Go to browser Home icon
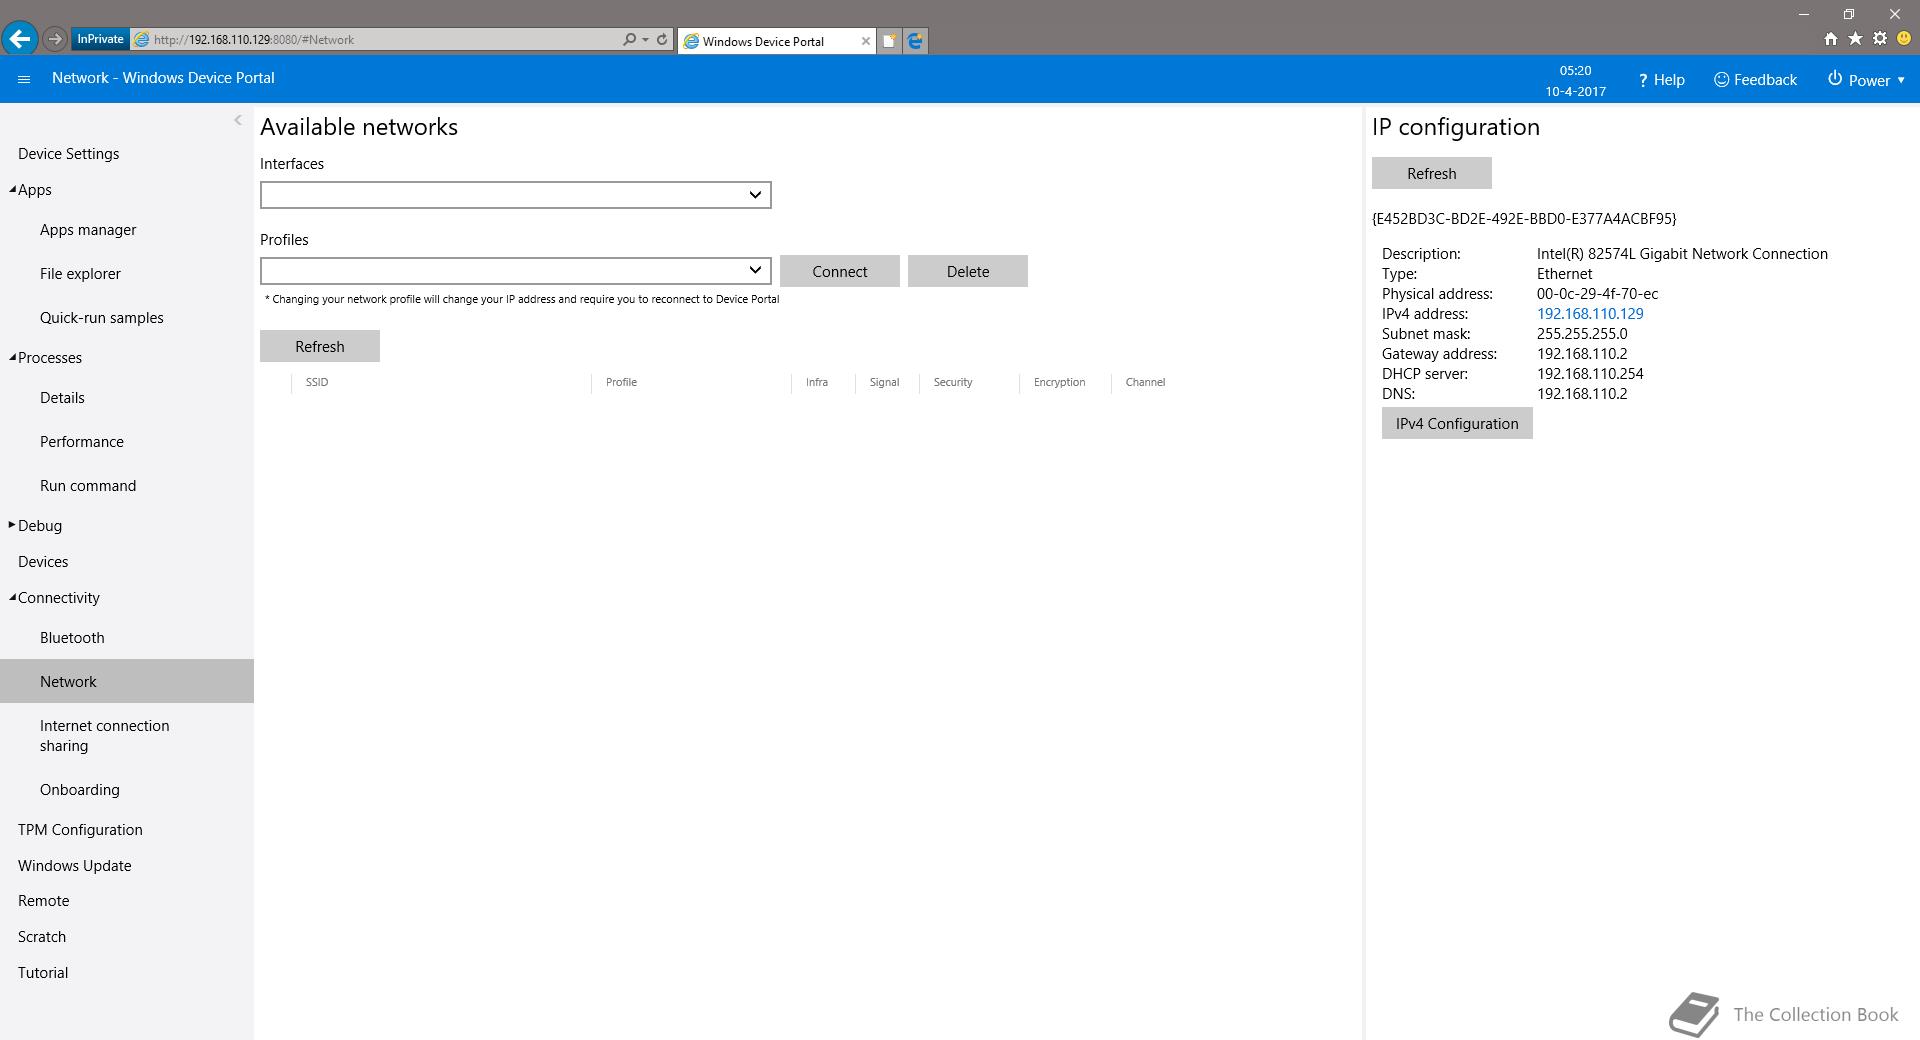This screenshot has height=1040, width=1920. (1830, 39)
